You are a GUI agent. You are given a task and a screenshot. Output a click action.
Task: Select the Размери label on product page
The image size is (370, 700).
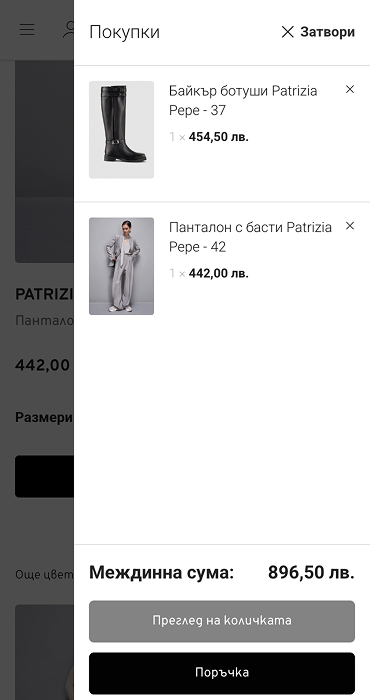point(44,417)
